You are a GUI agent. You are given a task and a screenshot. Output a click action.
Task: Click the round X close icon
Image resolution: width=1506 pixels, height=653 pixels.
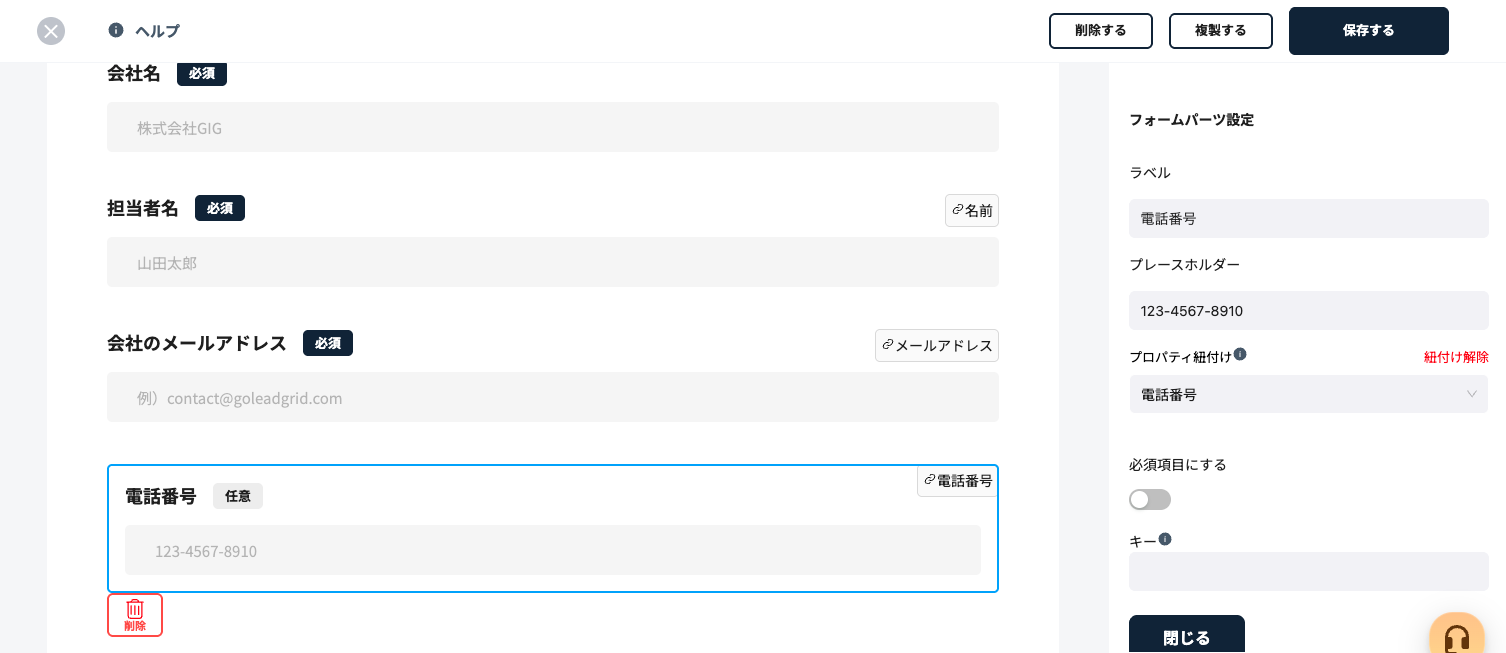pyautogui.click(x=51, y=31)
